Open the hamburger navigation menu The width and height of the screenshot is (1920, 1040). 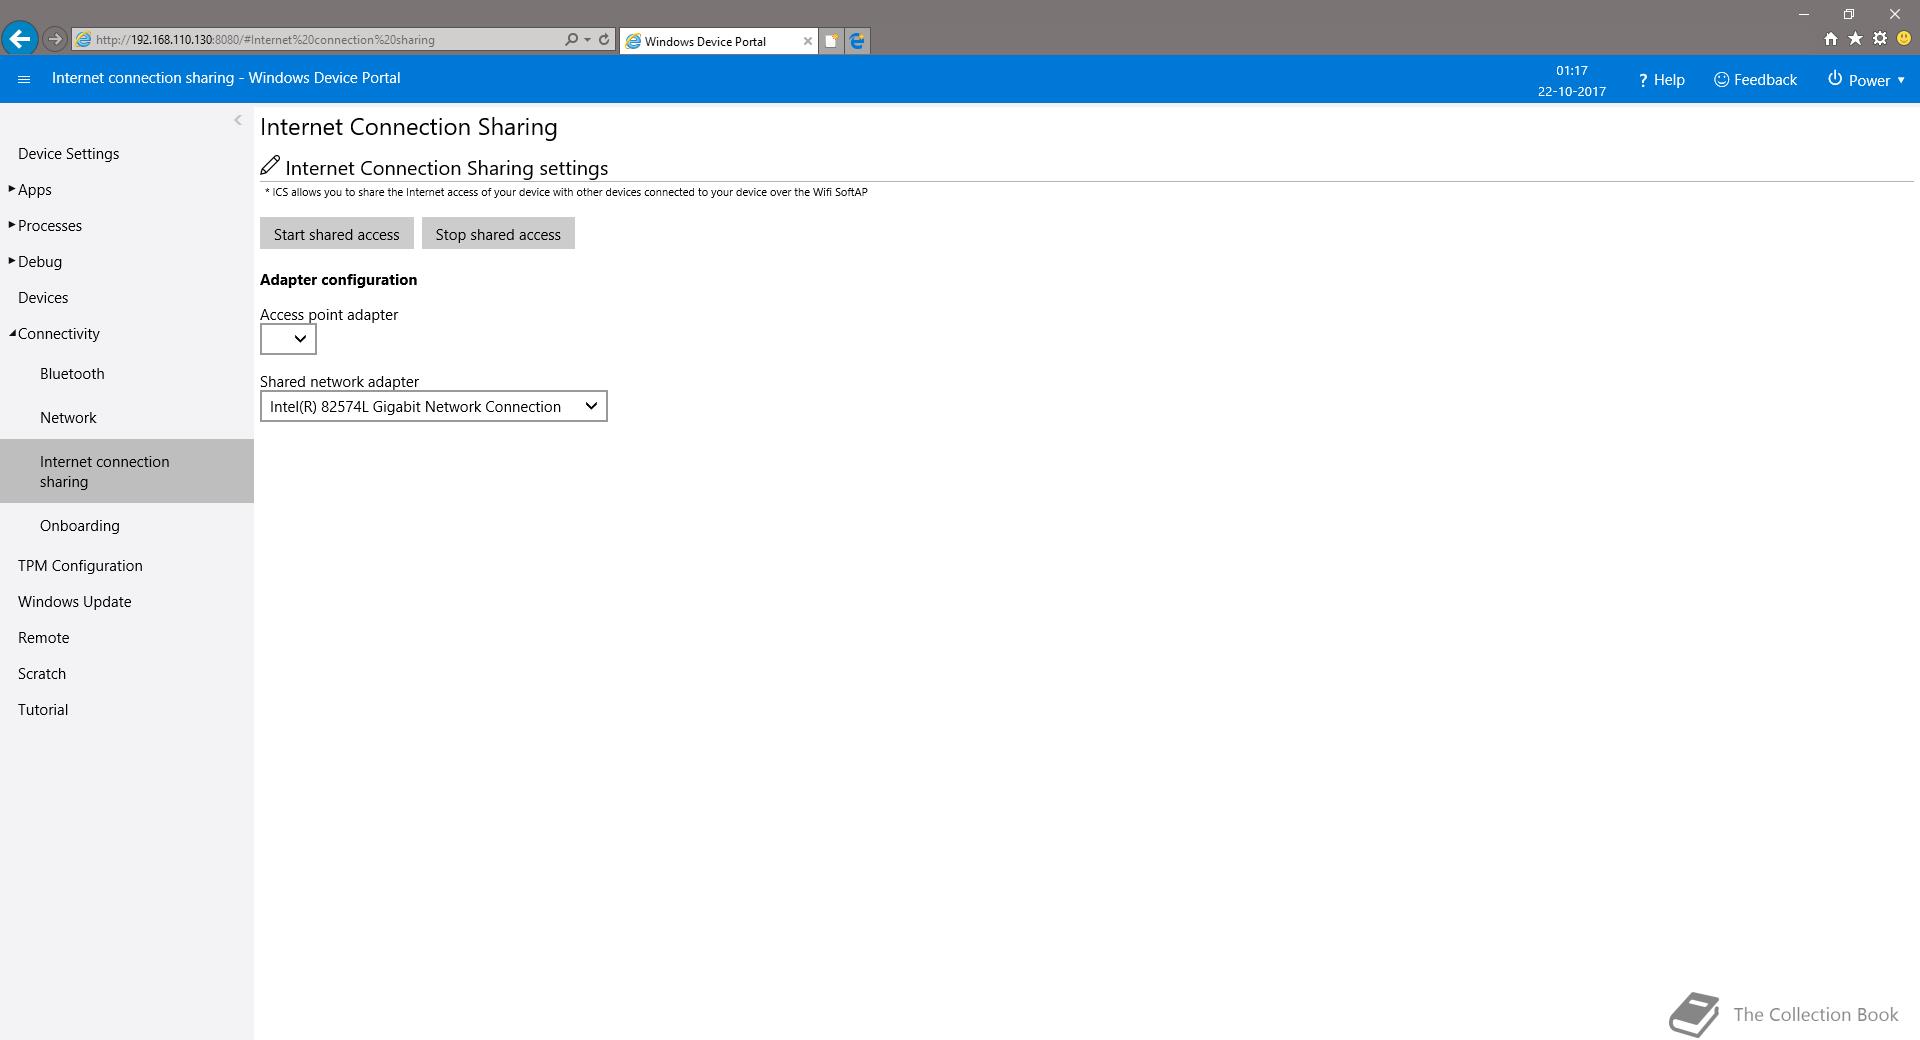(24, 79)
